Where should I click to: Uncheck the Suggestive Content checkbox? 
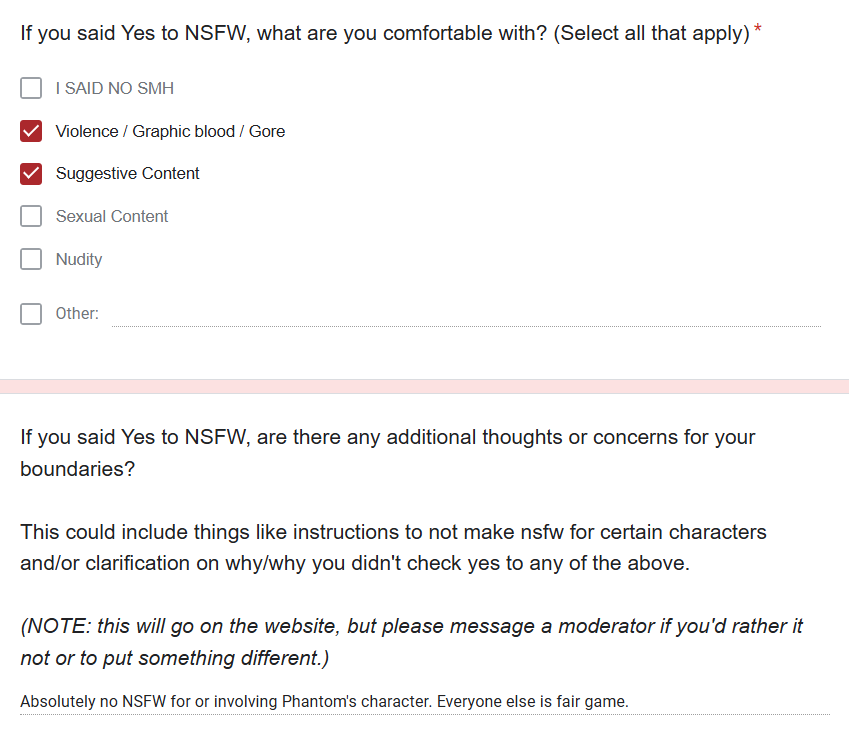click(x=31, y=174)
